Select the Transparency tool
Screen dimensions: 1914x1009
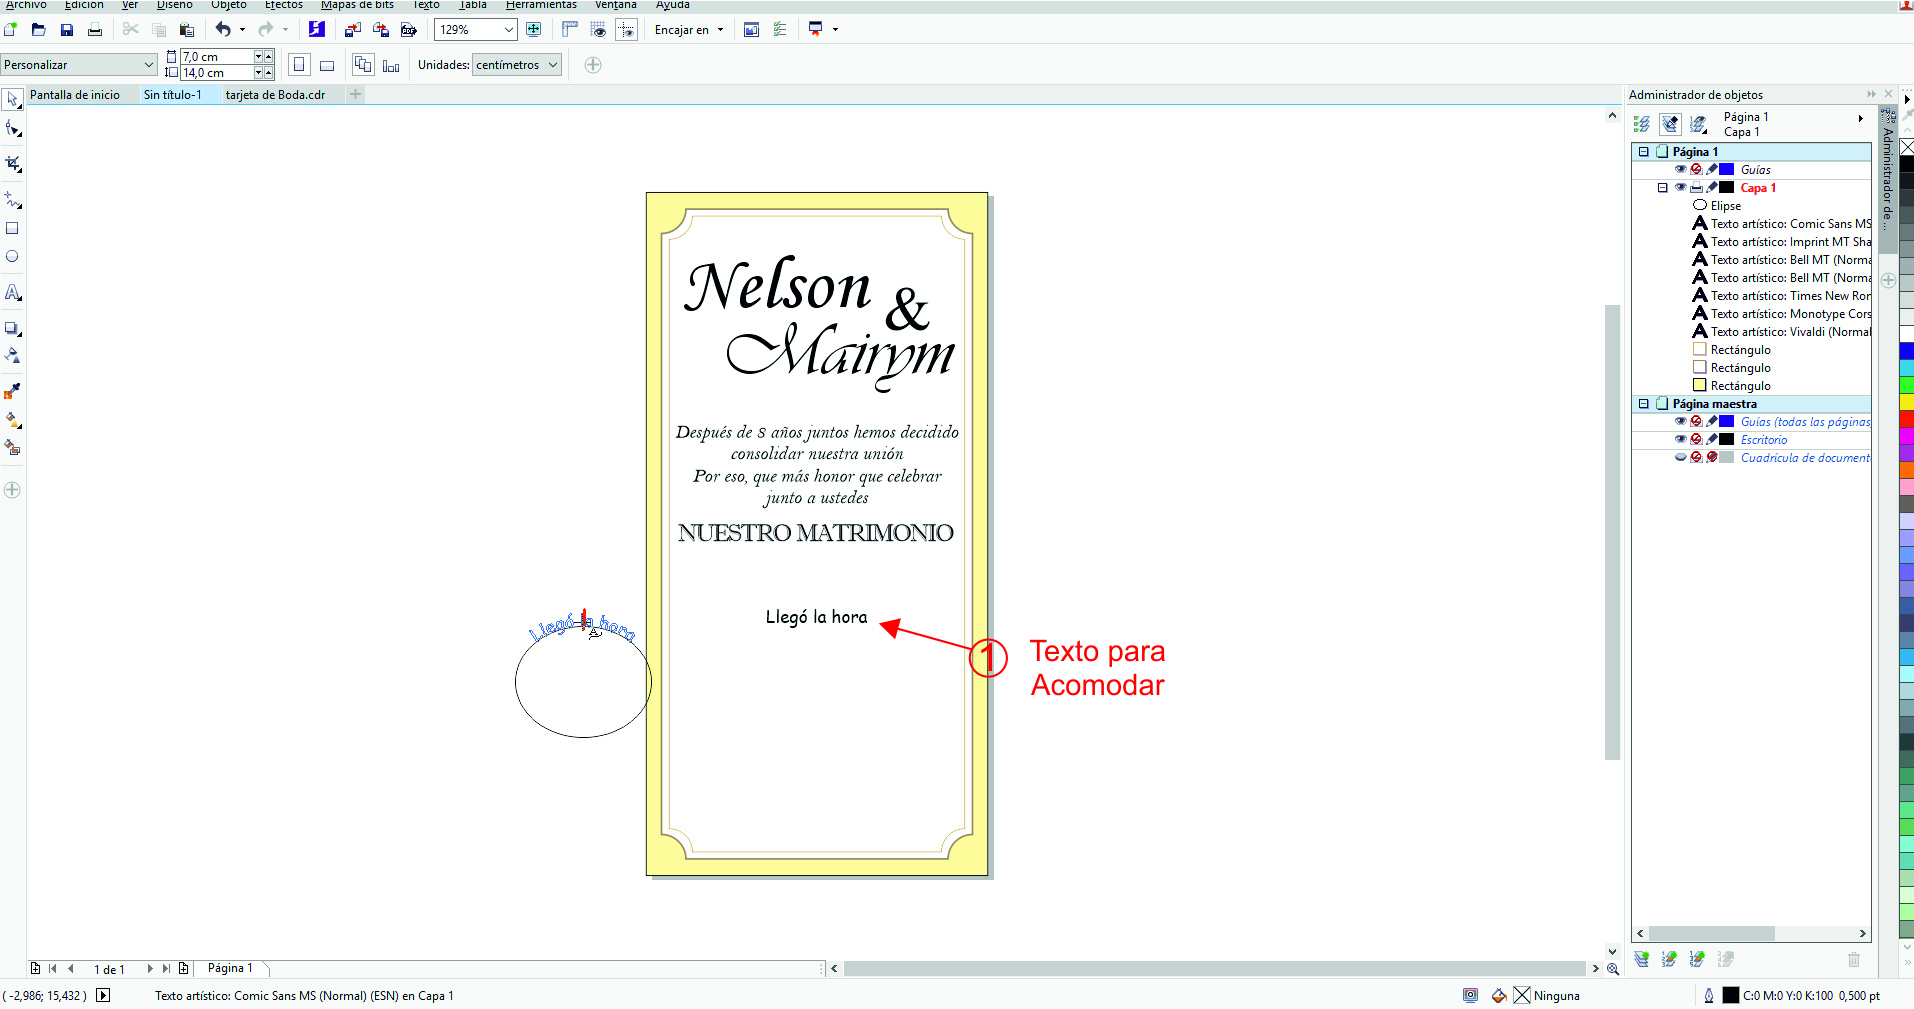click(x=12, y=355)
